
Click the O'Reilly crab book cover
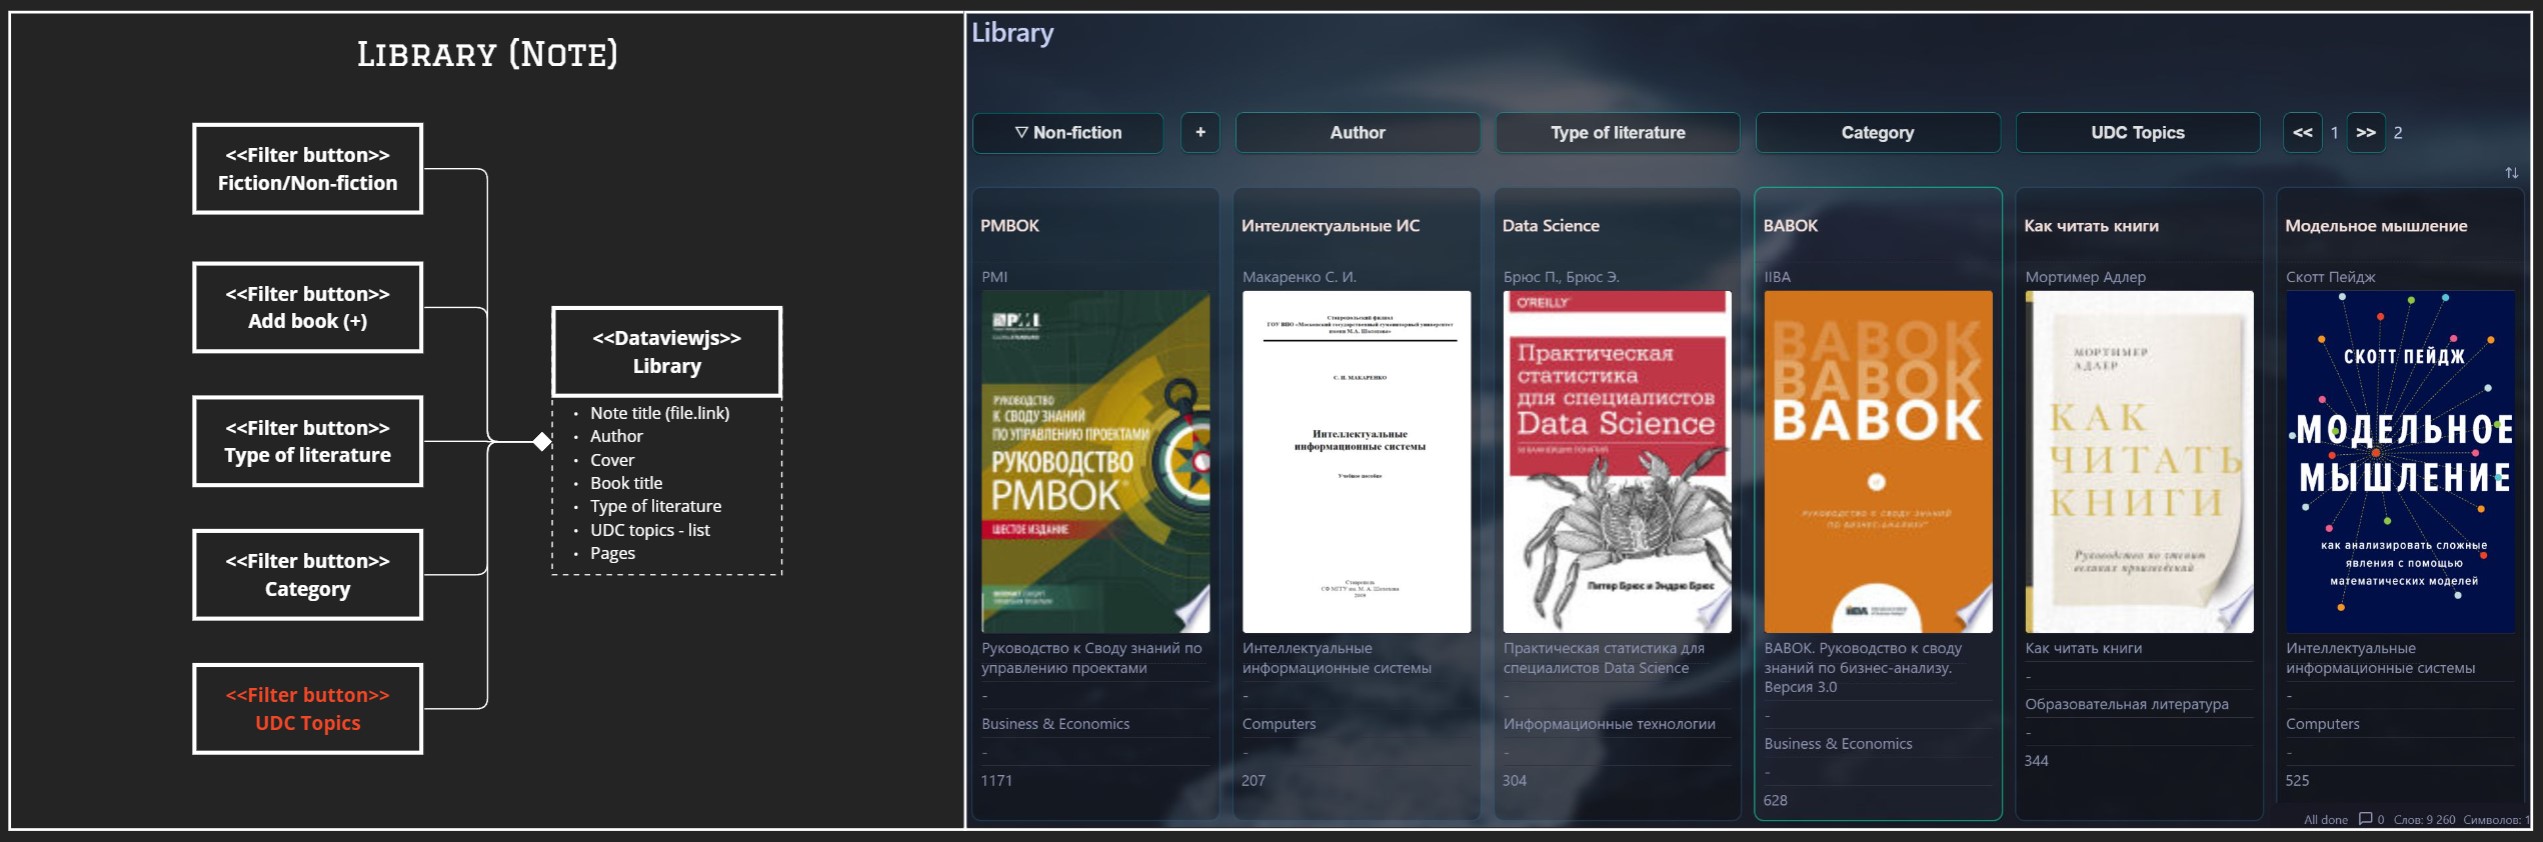(1617, 462)
